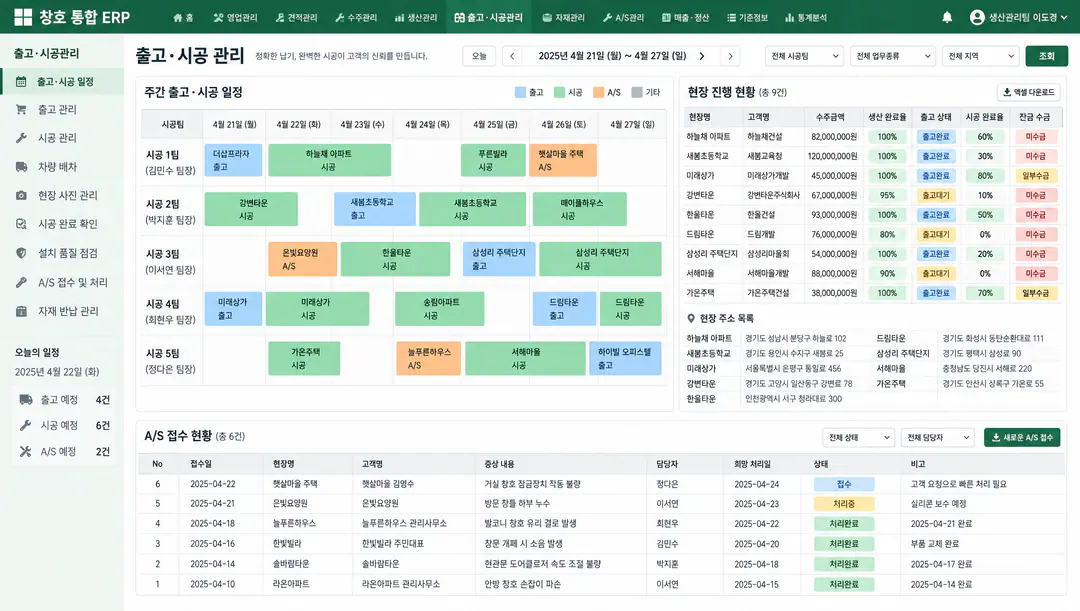
Task: Click the 4월 24일 (목) column header
Action: click(427, 125)
